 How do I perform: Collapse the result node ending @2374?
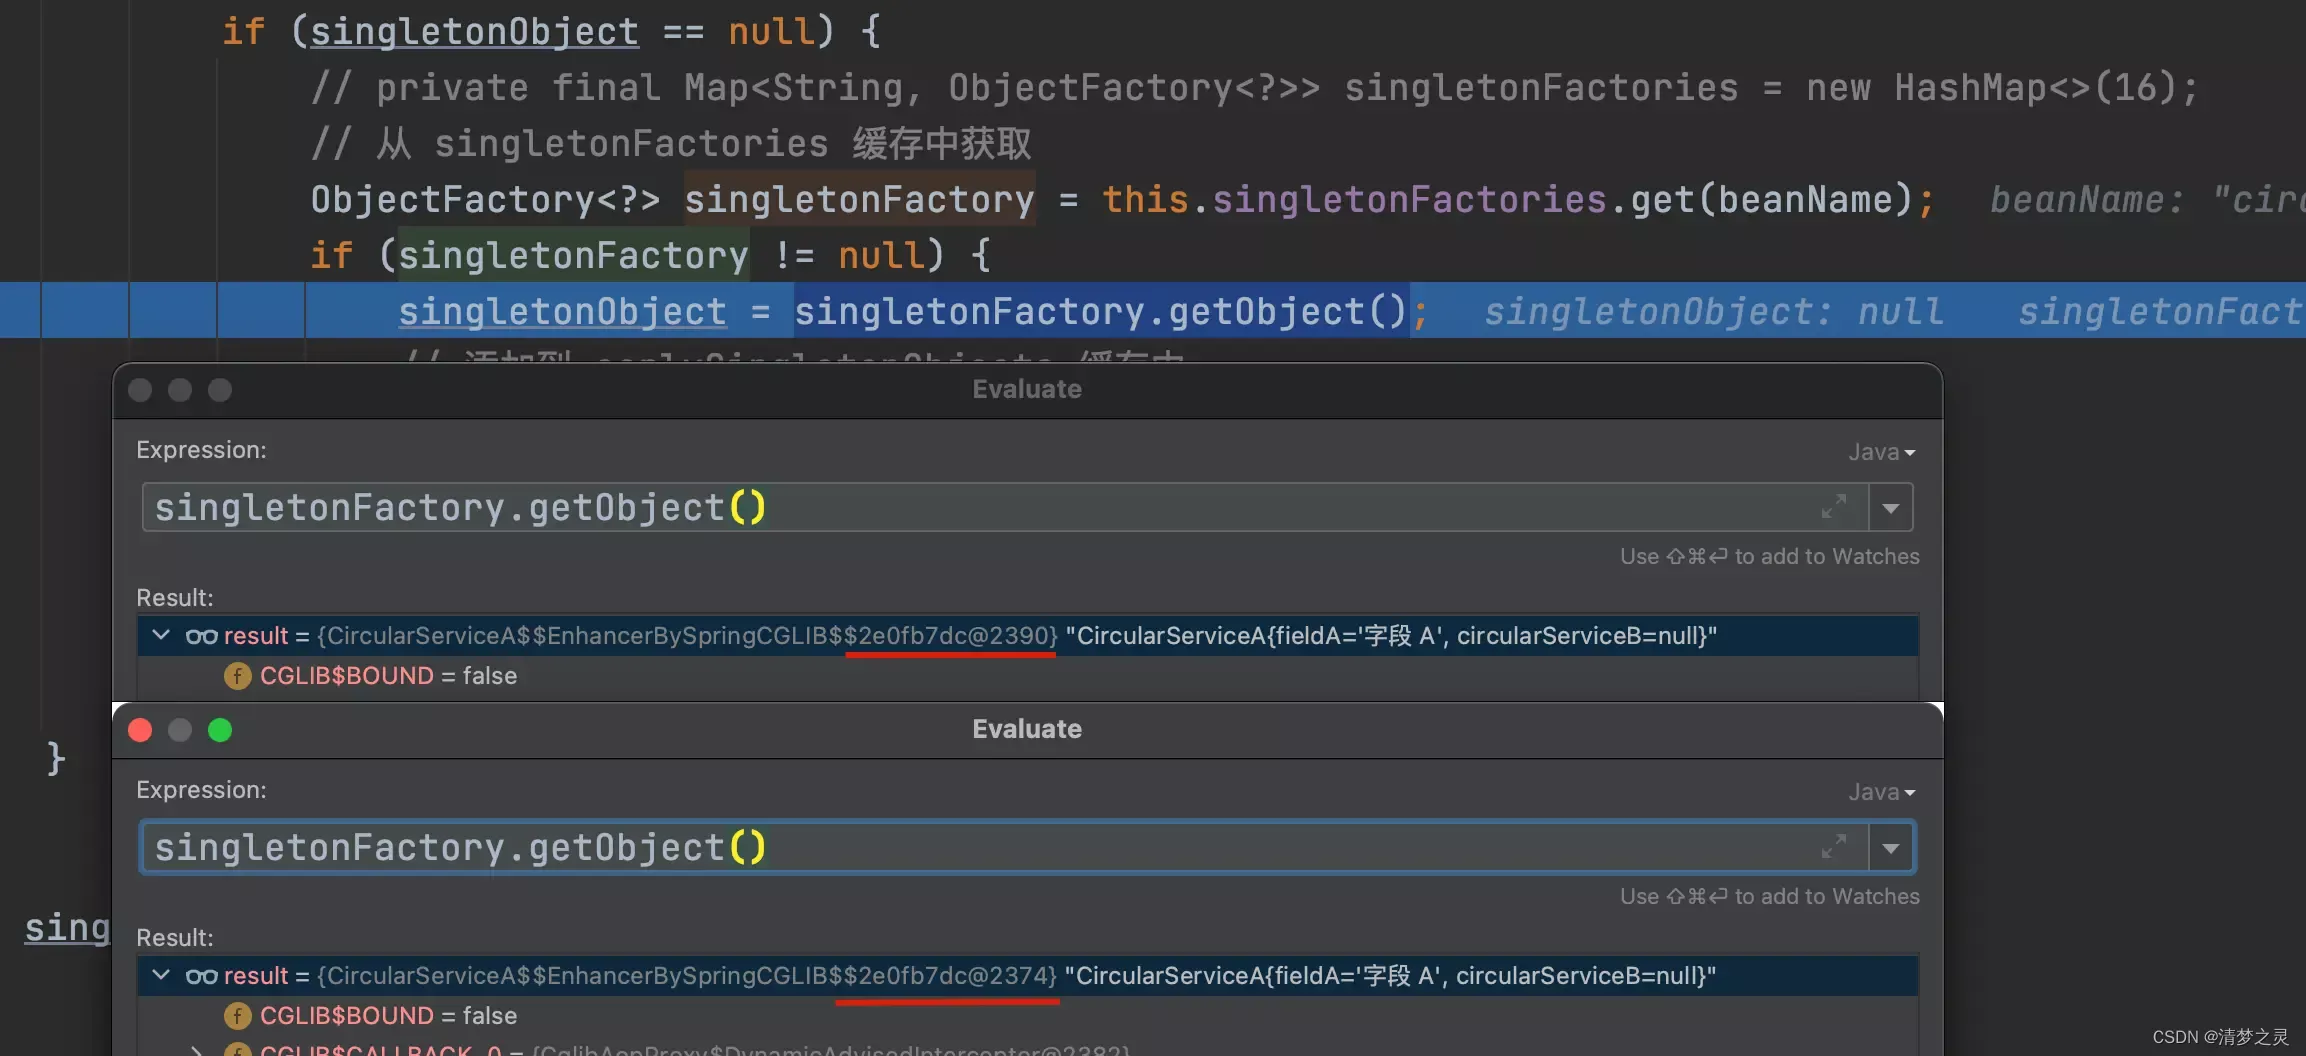pyautogui.click(x=161, y=975)
